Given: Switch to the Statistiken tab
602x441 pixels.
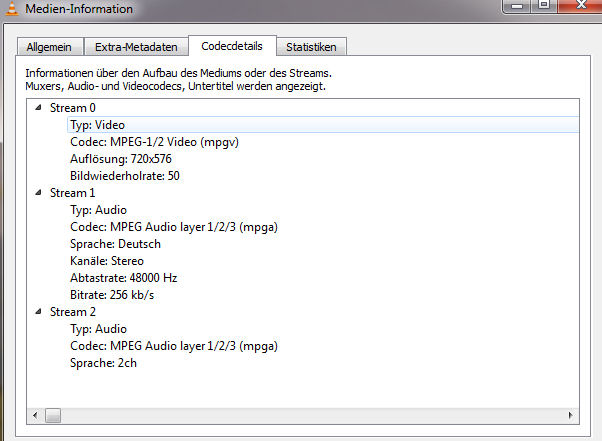Looking at the screenshot, I should coord(311,47).
